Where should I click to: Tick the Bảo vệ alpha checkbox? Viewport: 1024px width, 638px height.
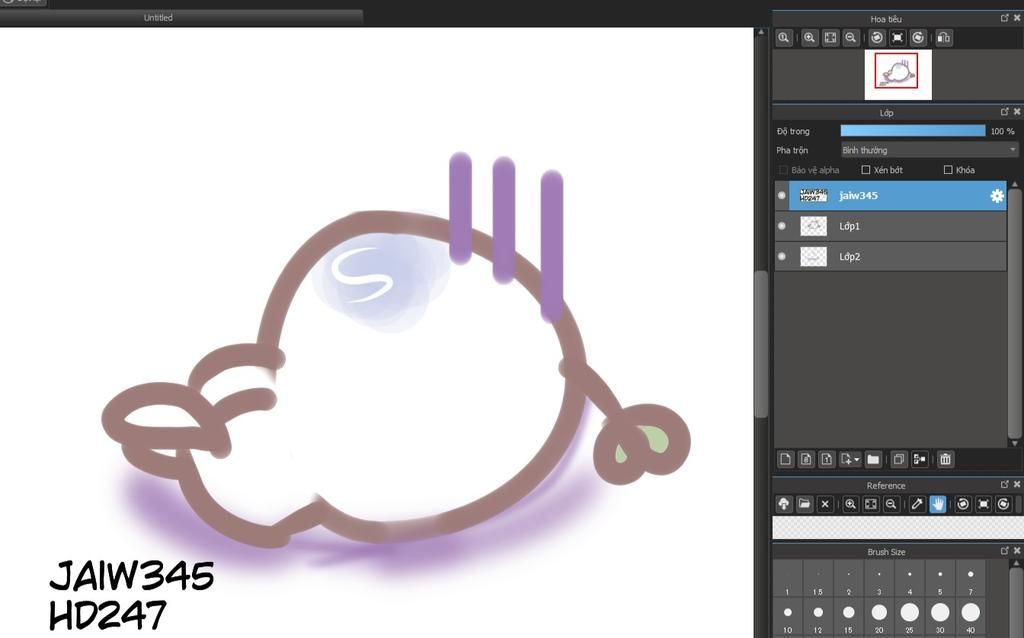pos(783,170)
